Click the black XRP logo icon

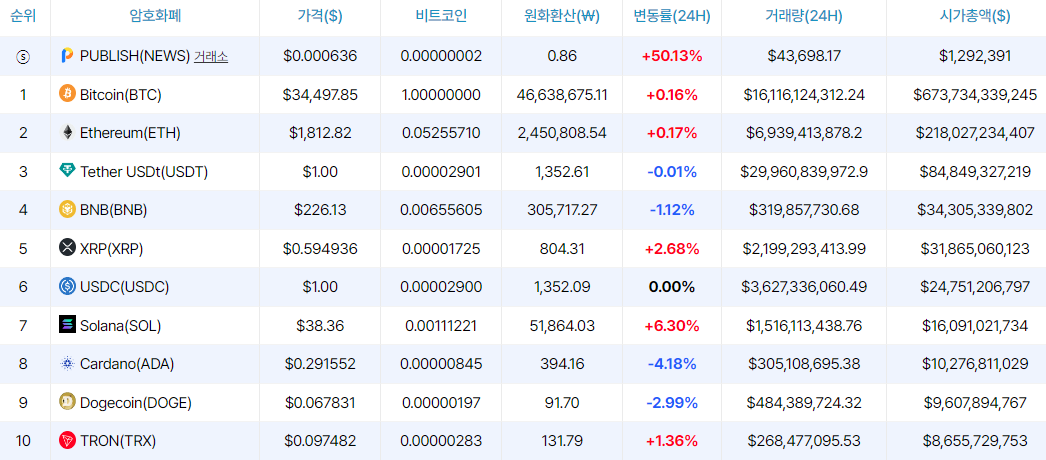[67, 248]
